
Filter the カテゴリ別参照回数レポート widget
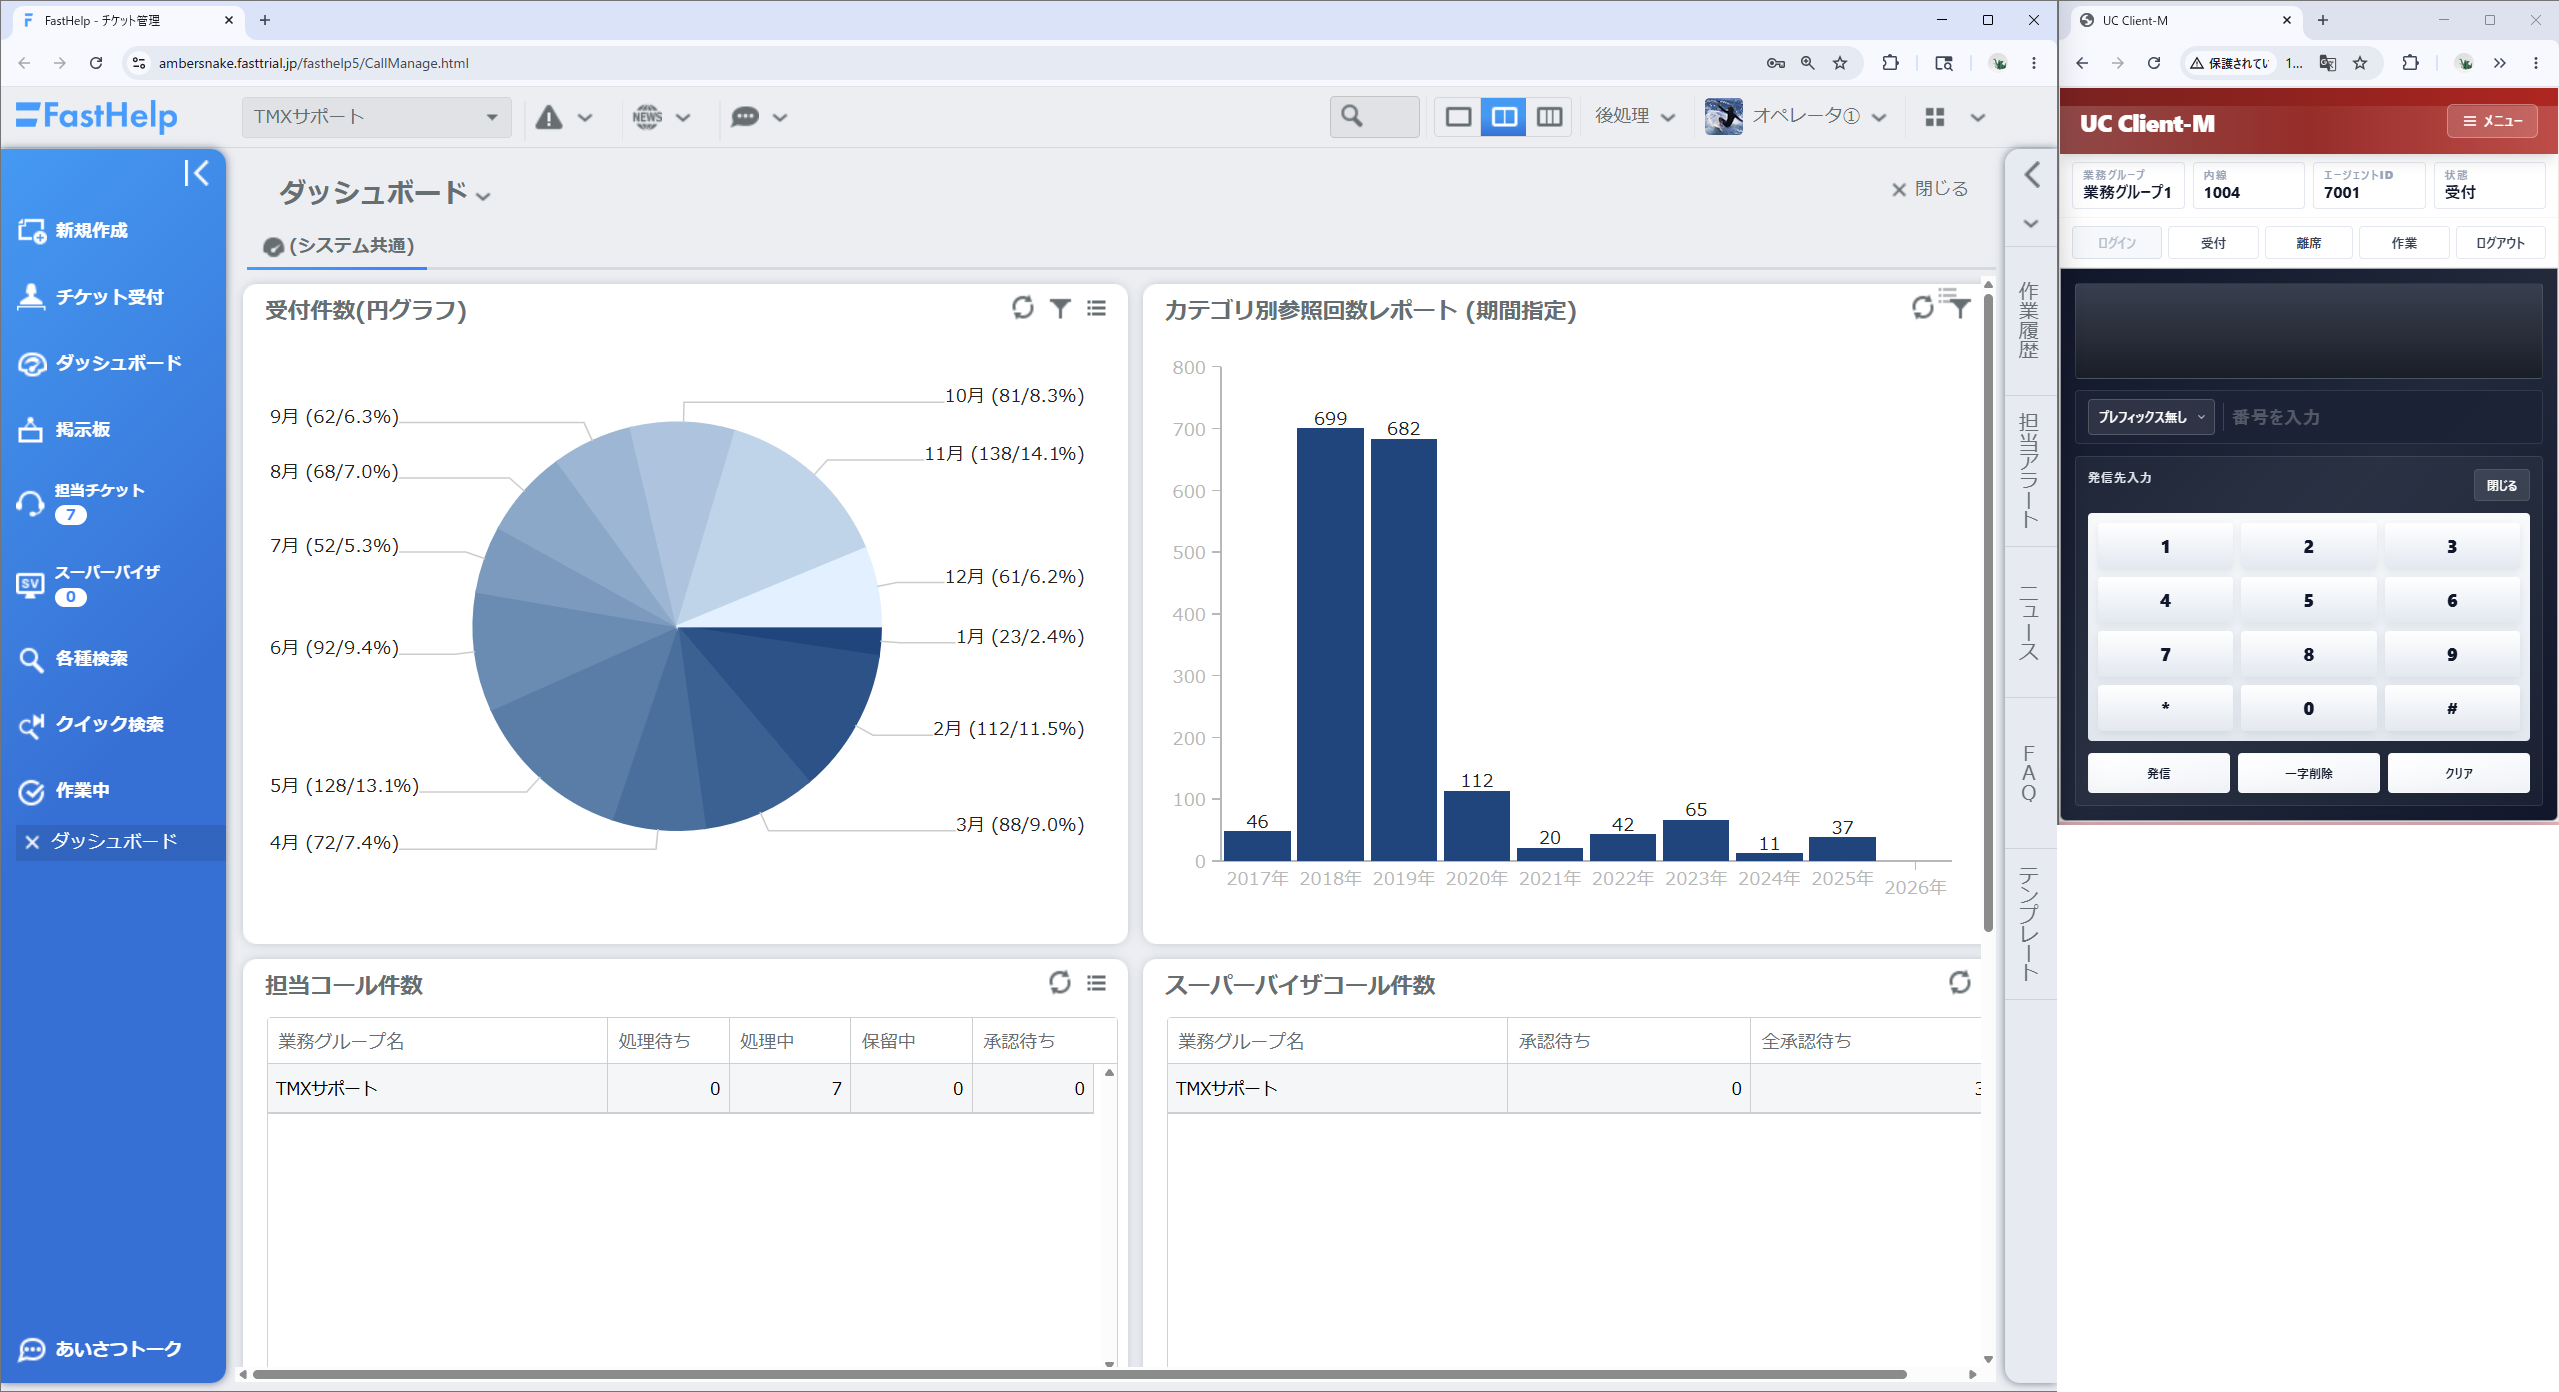[x=1960, y=308]
